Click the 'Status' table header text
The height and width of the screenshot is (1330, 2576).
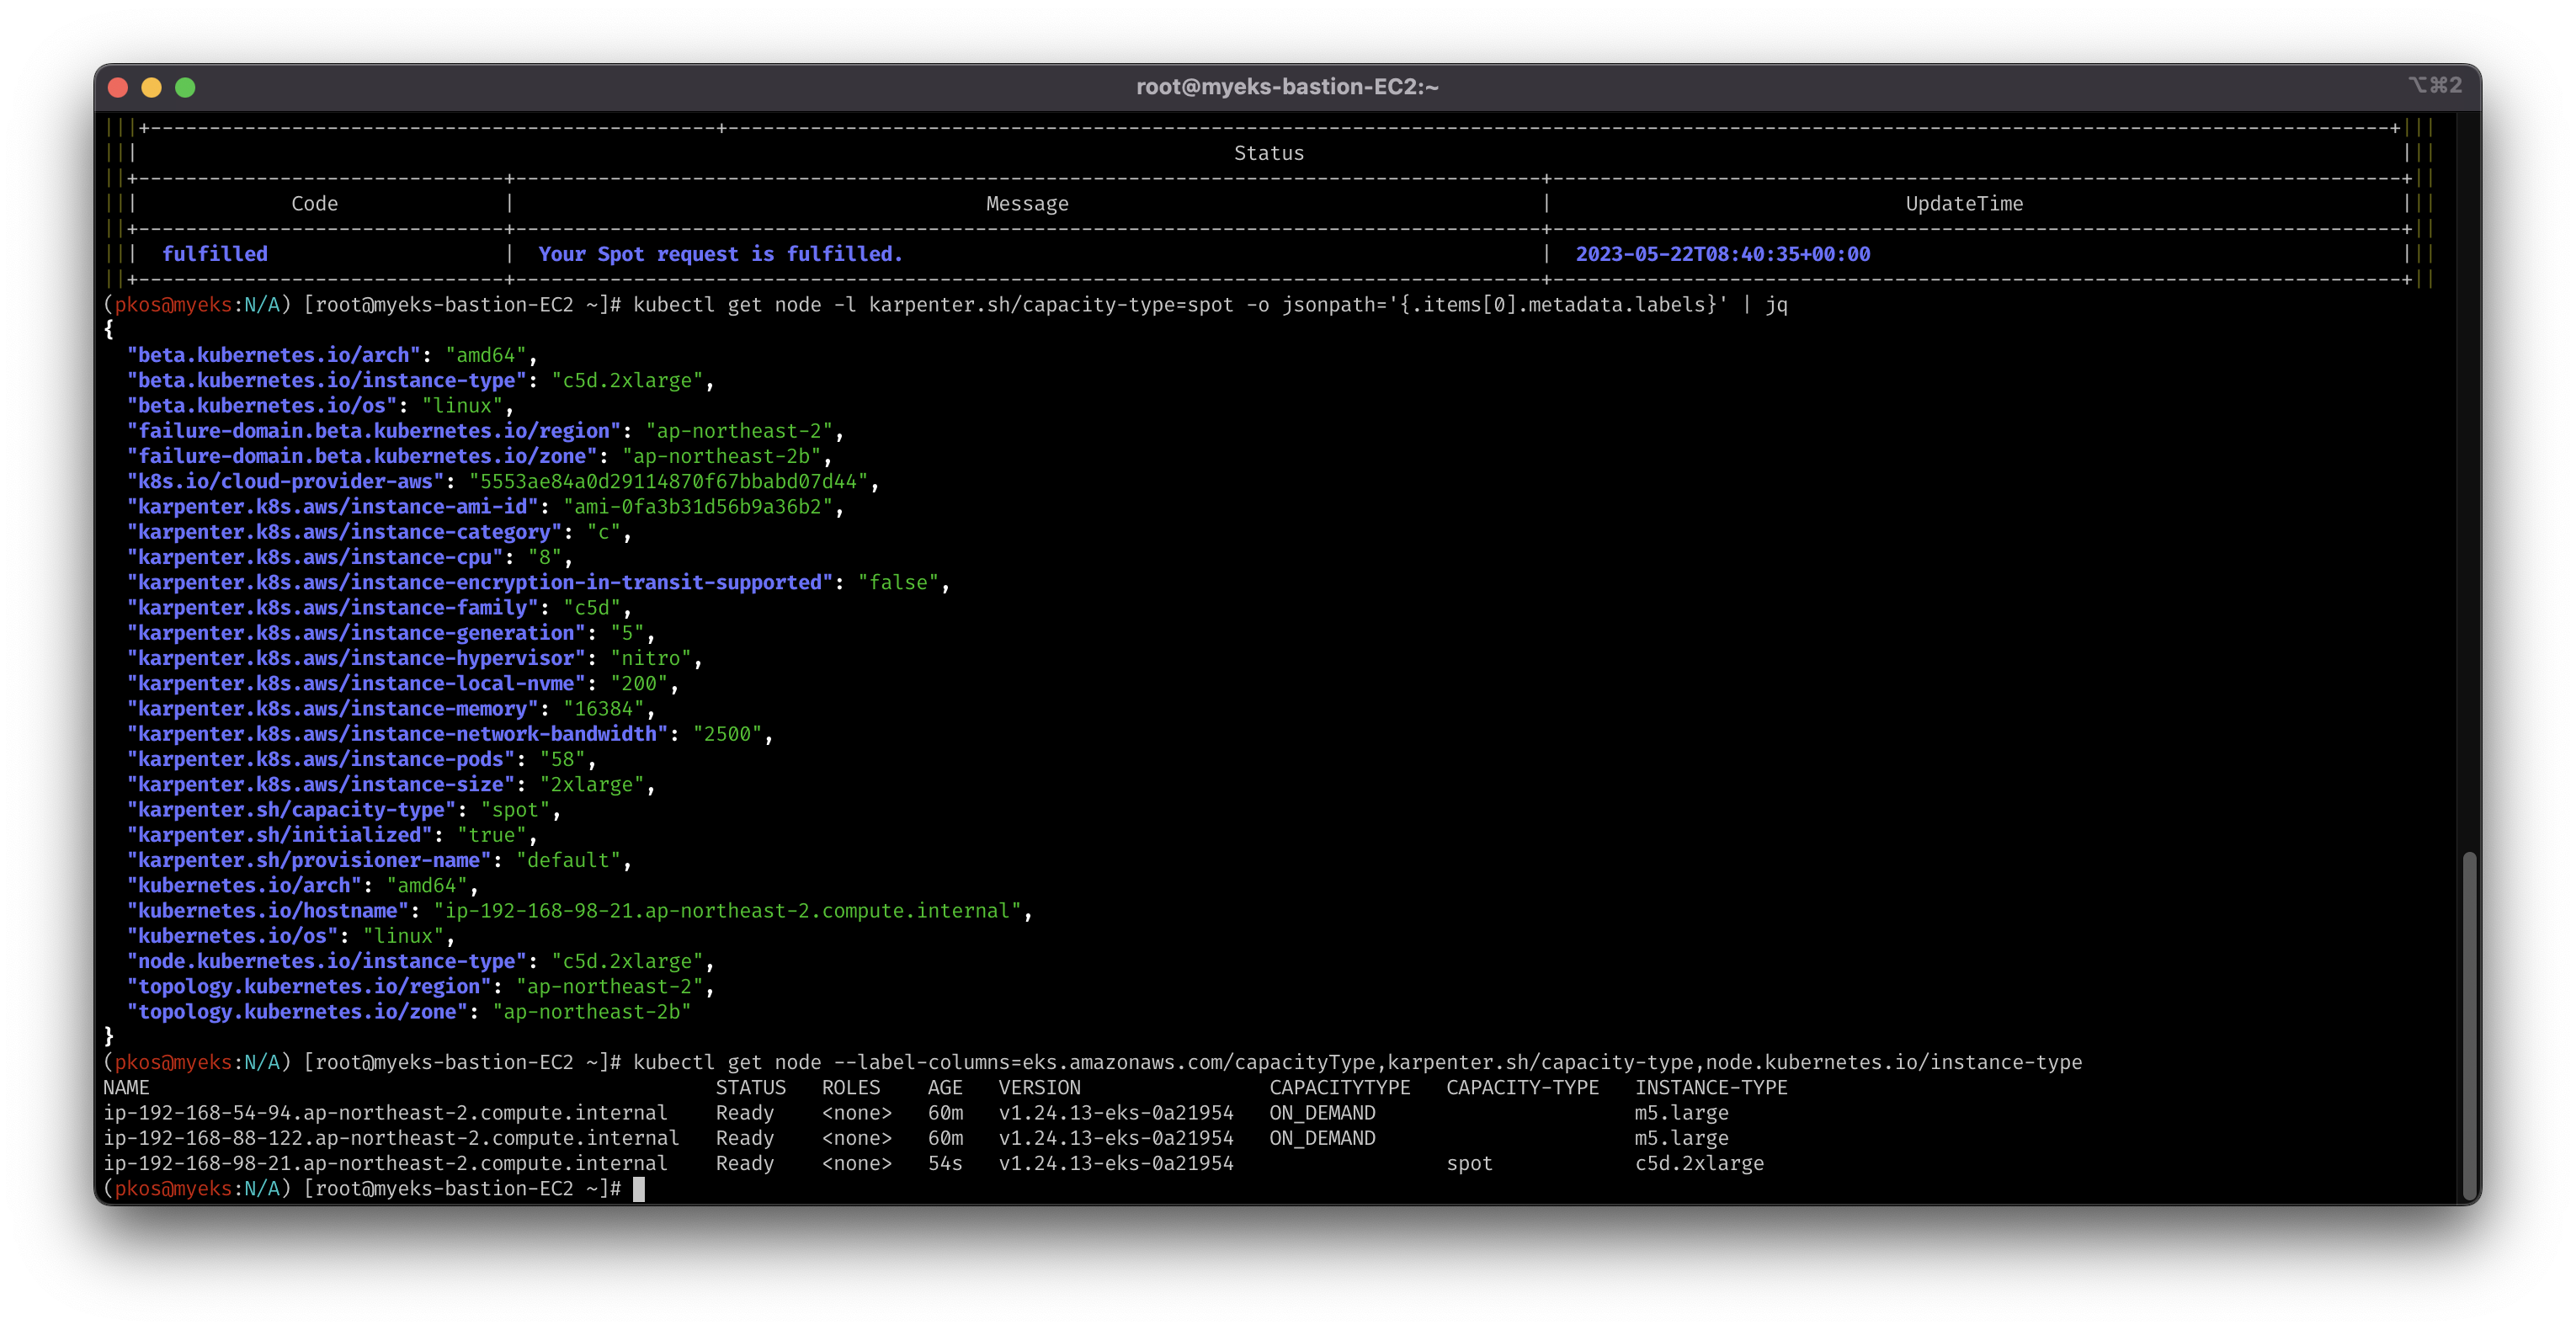(x=1268, y=153)
